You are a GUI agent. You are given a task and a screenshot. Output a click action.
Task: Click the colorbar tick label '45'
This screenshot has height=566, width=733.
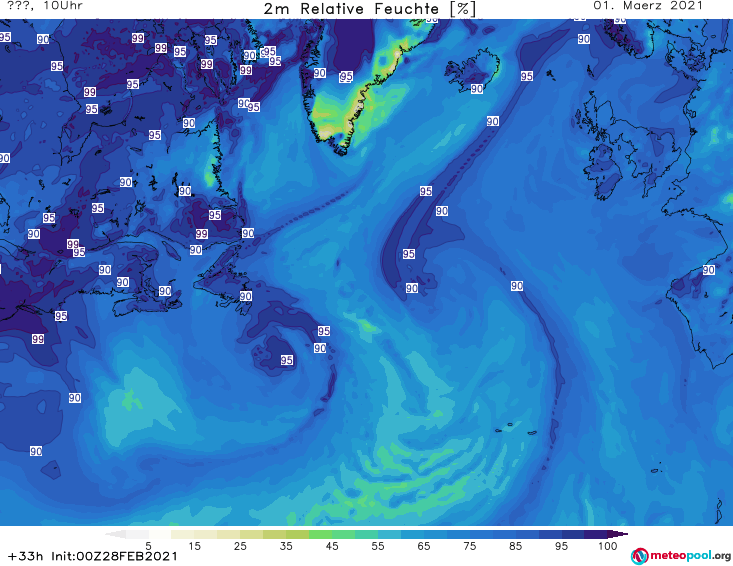click(332, 546)
